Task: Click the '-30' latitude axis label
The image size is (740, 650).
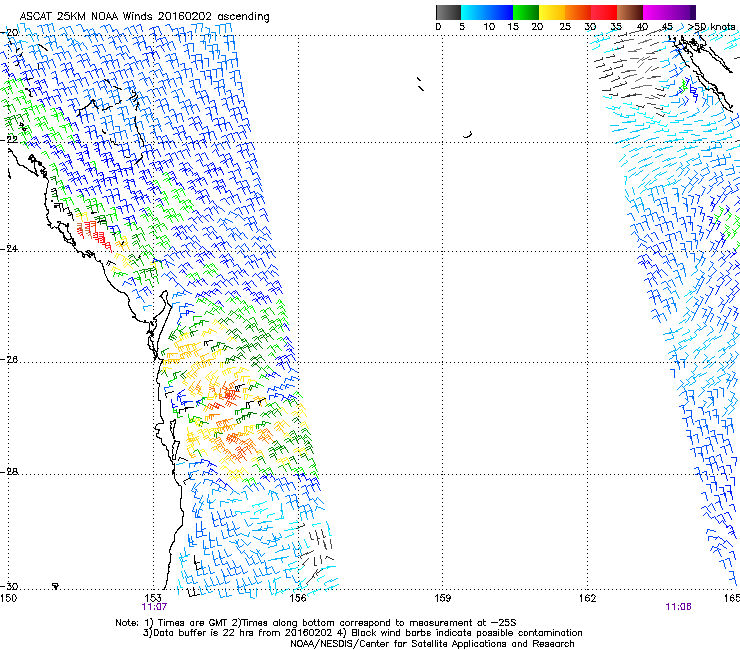Action: point(10,587)
